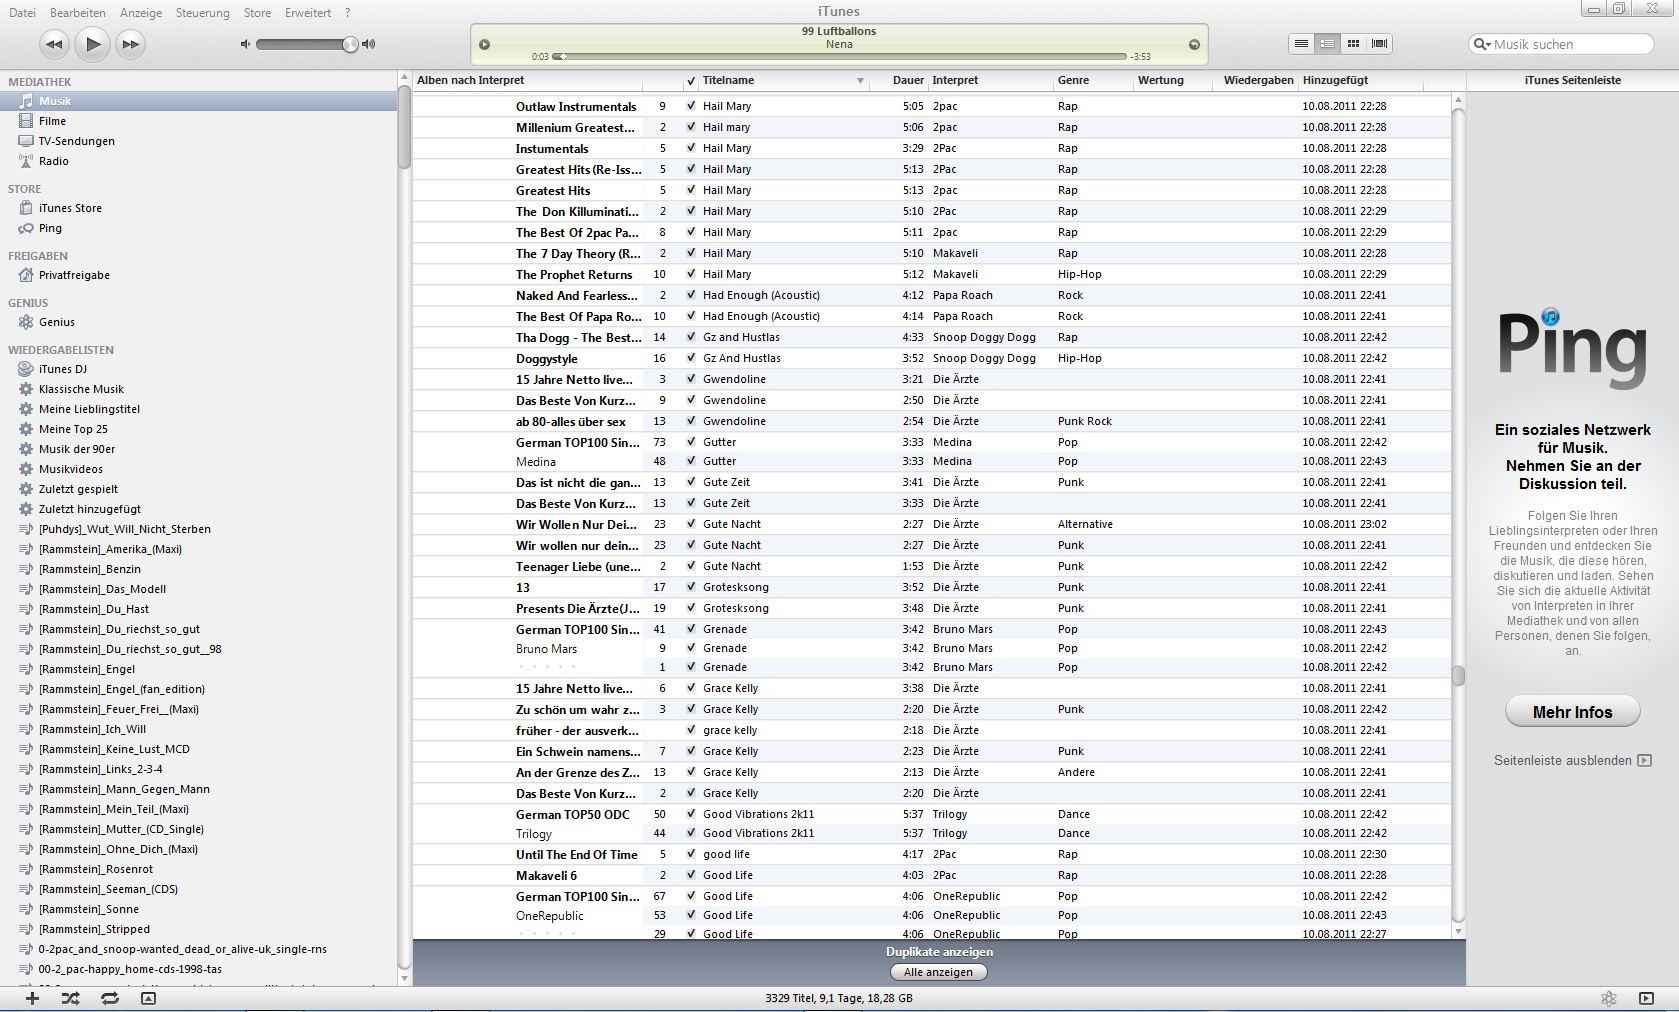Open Genius in sidebar
The image size is (1679, 1012).
(198, 322)
